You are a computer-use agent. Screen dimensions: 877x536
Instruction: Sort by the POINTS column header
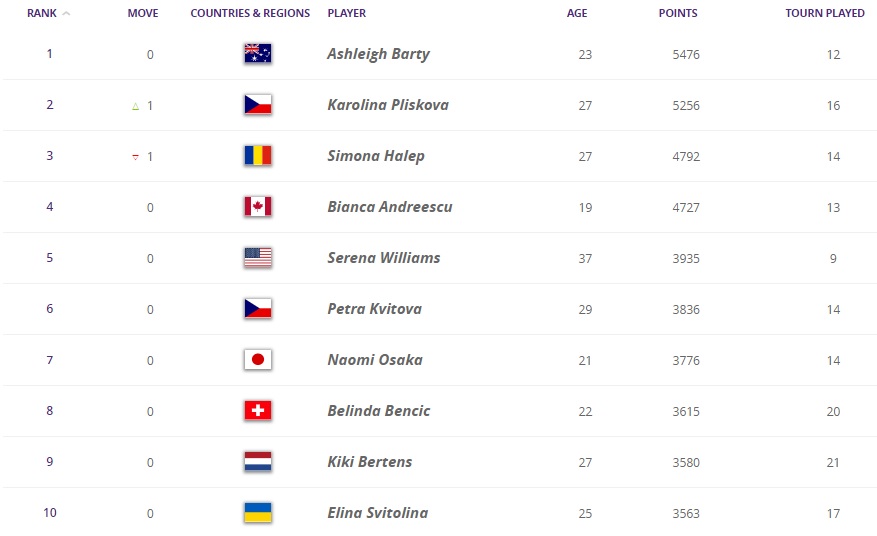point(678,13)
